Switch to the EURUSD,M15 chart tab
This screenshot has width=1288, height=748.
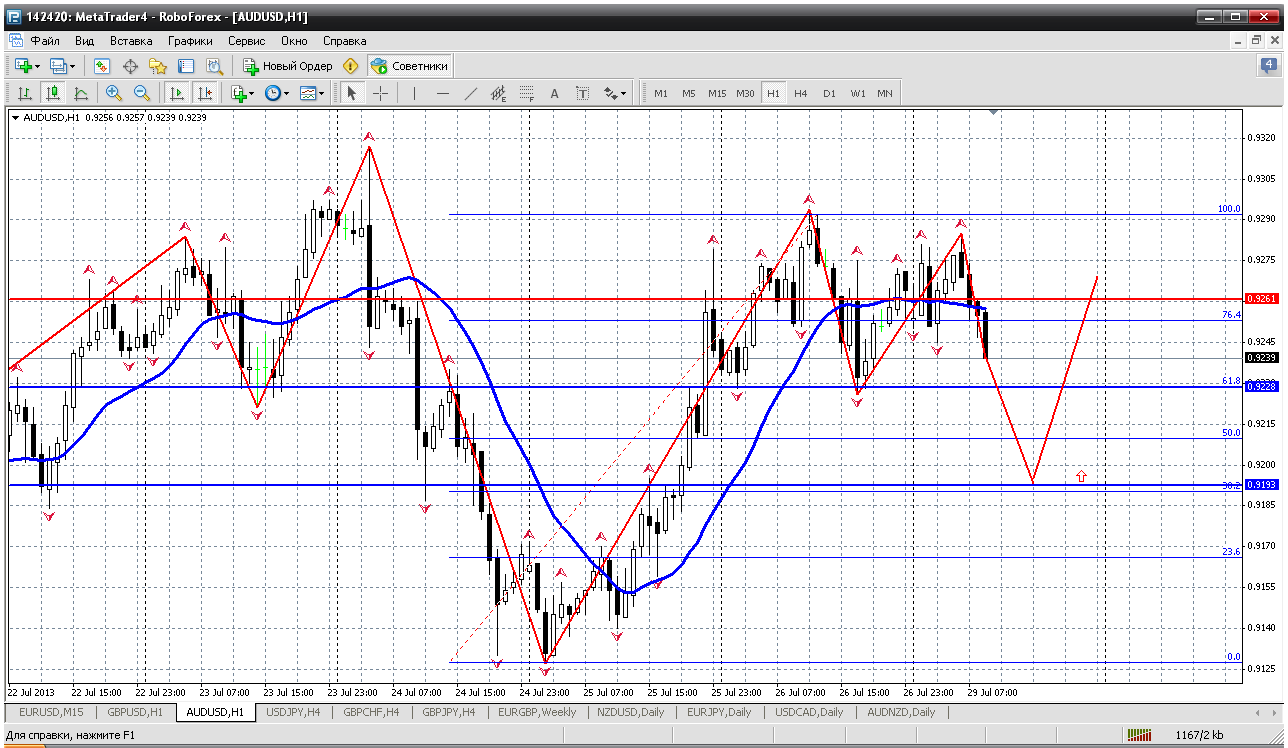[x=51, y=712]
